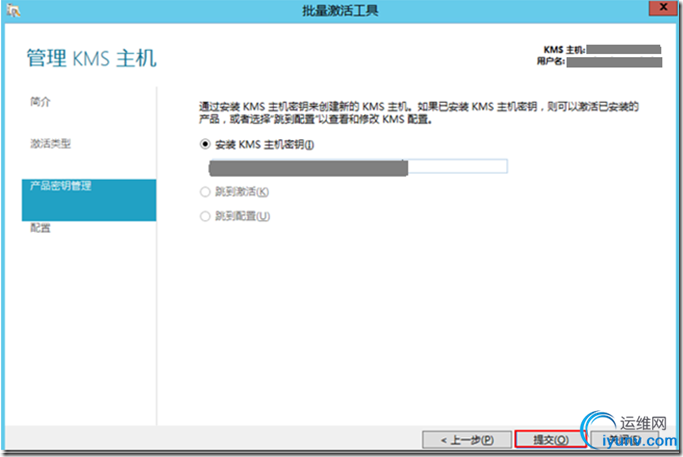Select the 安装 KMS 主机密钥 radio button

click(x=205, y=144)
